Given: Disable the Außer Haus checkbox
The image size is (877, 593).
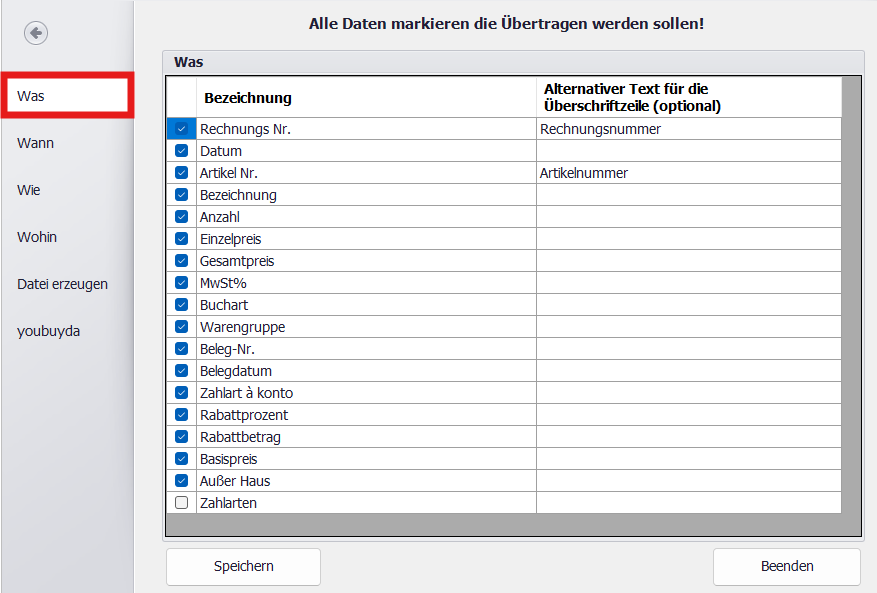Looking at the screenshot, I should [x=181, y=481].
